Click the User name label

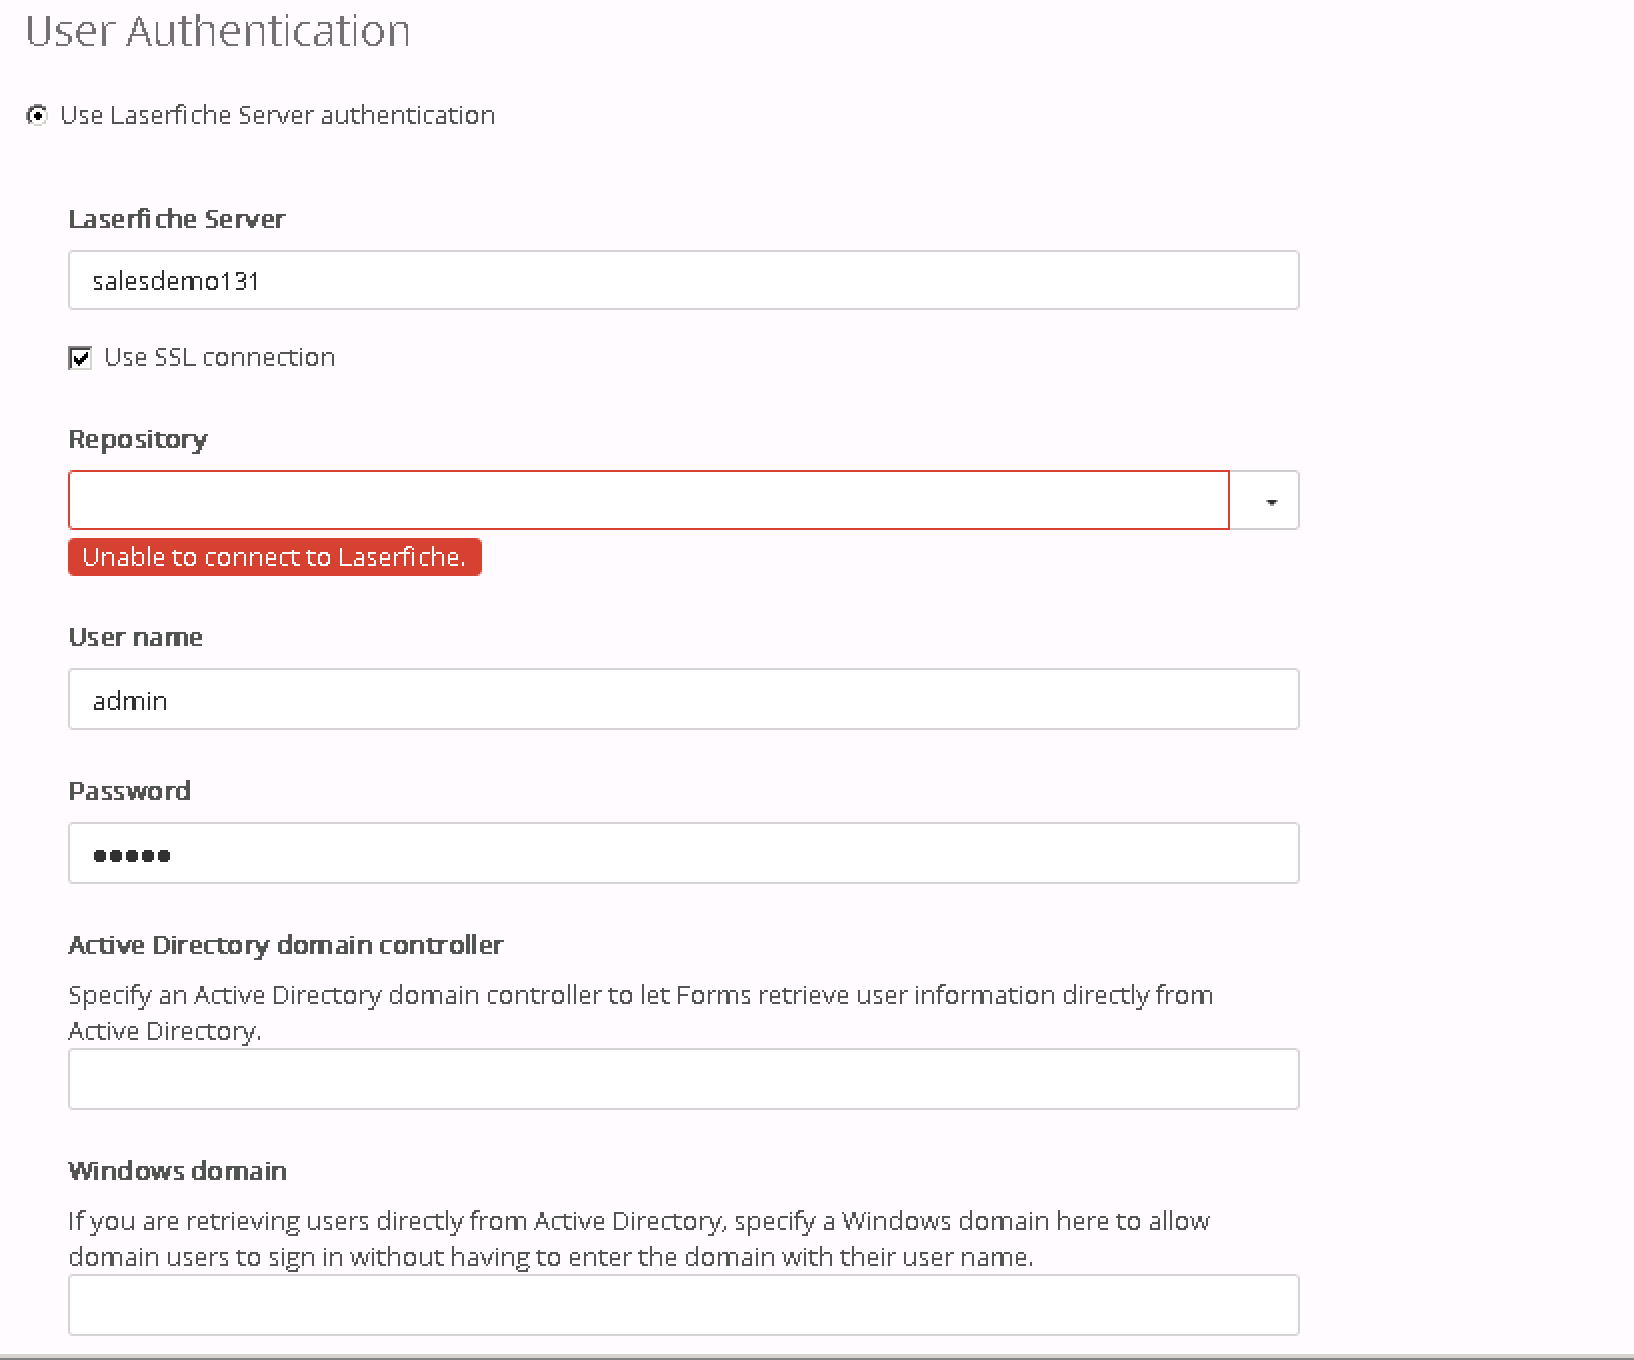click(136, 638)
